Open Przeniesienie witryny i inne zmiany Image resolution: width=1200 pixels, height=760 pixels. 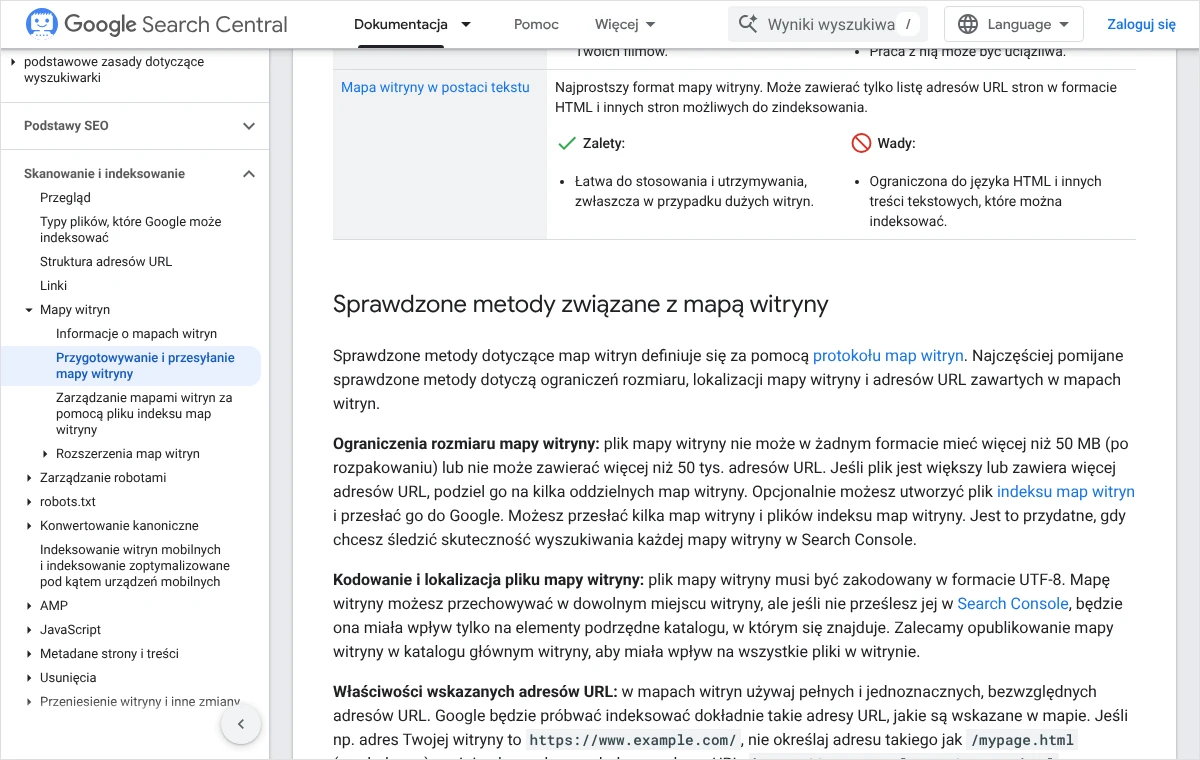(140, 702)
